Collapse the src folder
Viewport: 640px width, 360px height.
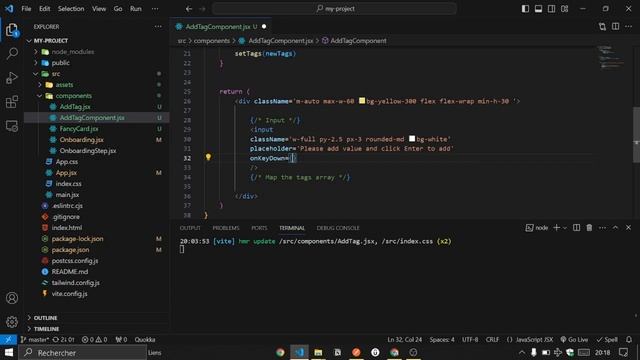tap(36, 74)
